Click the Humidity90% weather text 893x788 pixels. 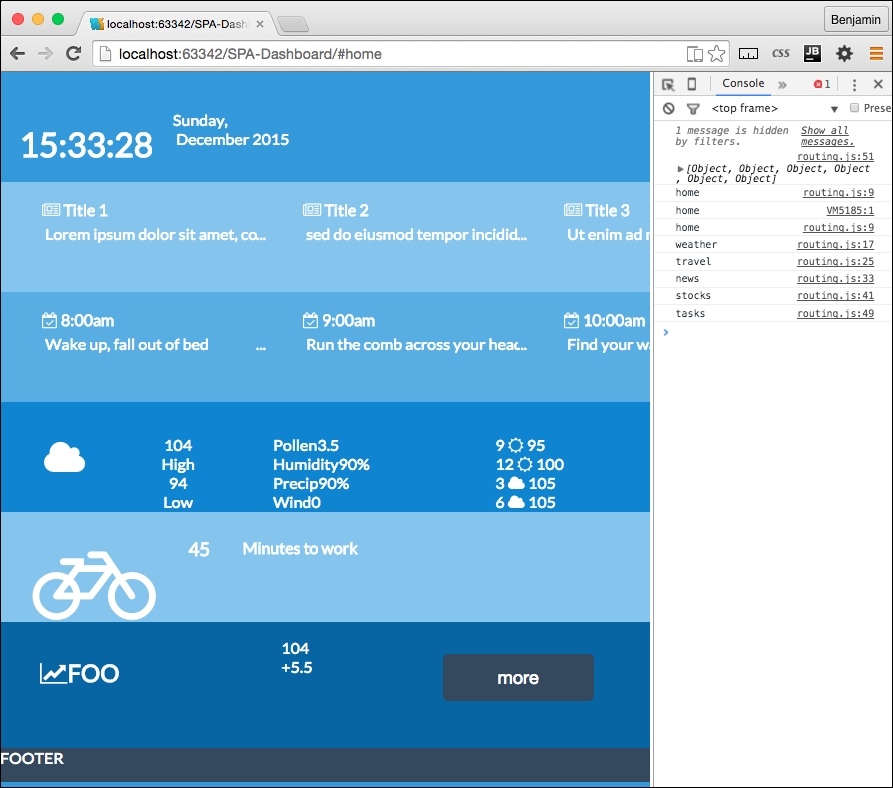pos(321,465)
